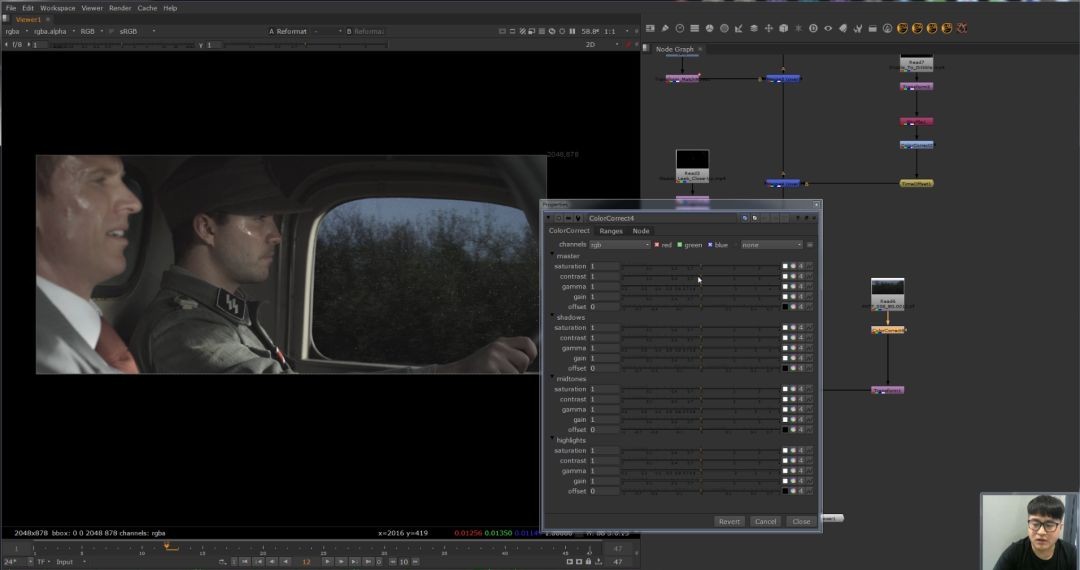The image size is (1080, 570).
Task: Toggle the 4-channel button for highlights saturation
Action: tap(801, 450)
